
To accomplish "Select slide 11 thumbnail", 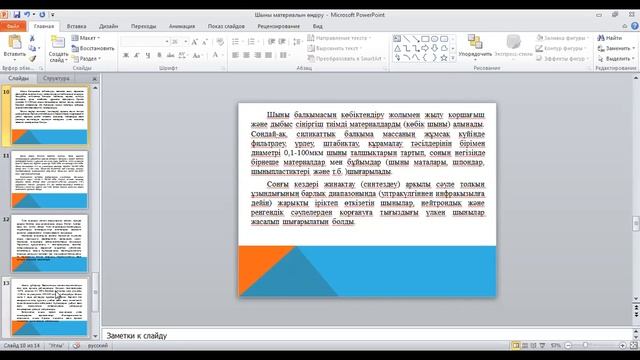I will 49,180.
